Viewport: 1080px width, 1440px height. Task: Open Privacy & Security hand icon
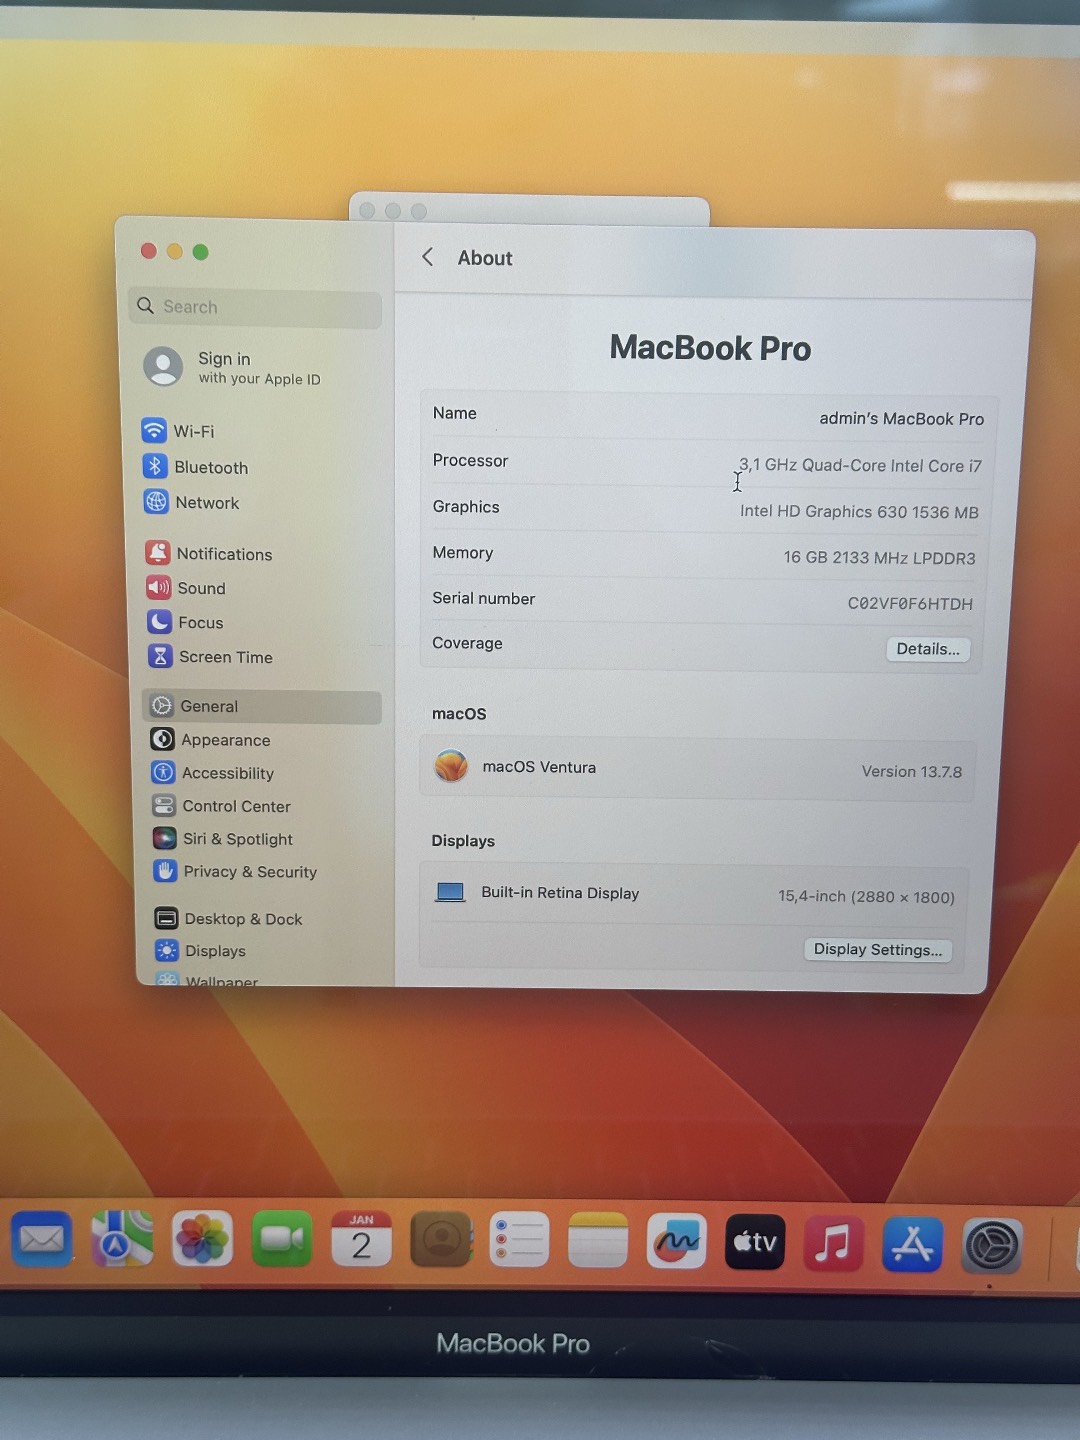pos(165,871)
